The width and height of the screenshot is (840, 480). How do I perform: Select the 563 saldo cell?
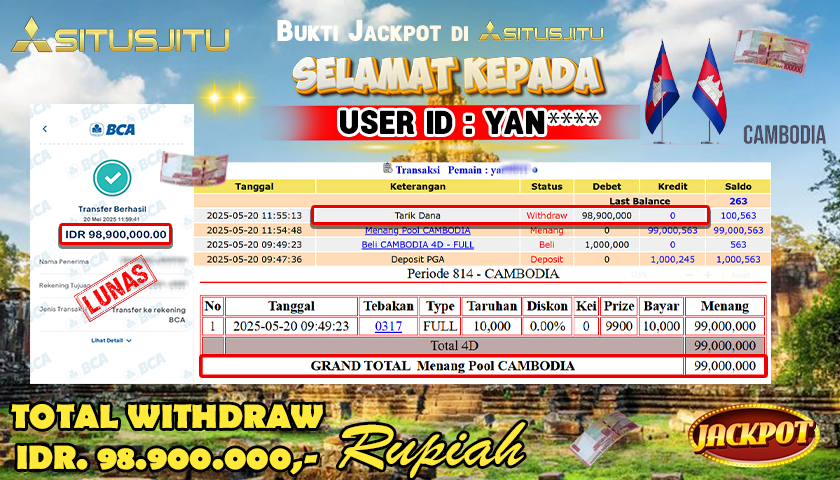coord(738,245)
